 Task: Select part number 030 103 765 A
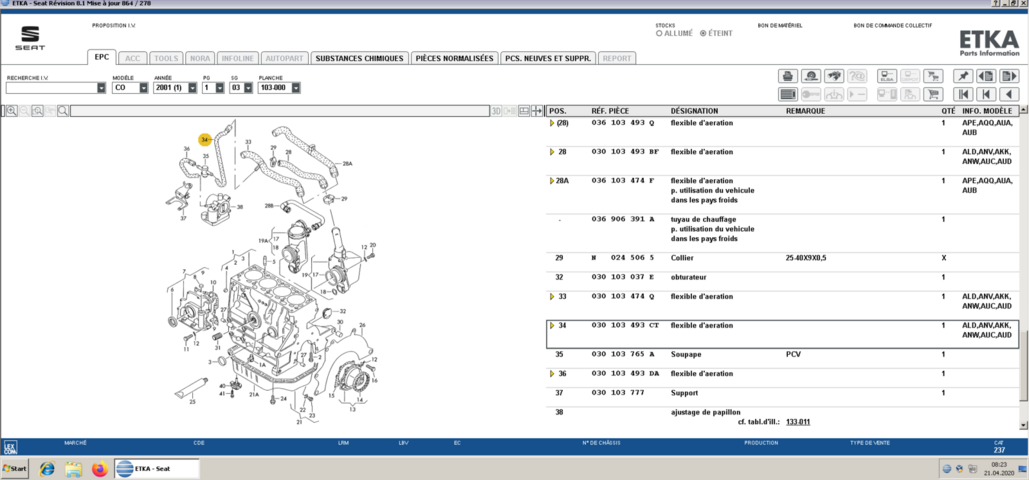click(623, 354)
